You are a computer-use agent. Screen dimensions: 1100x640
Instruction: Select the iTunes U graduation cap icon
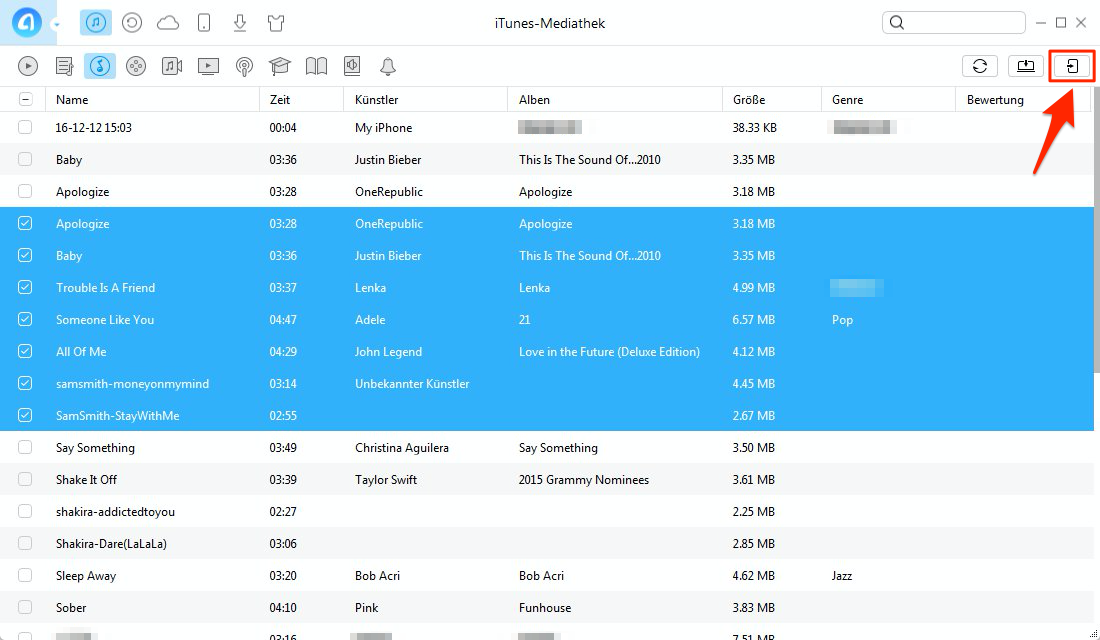(x=280, y=66)
